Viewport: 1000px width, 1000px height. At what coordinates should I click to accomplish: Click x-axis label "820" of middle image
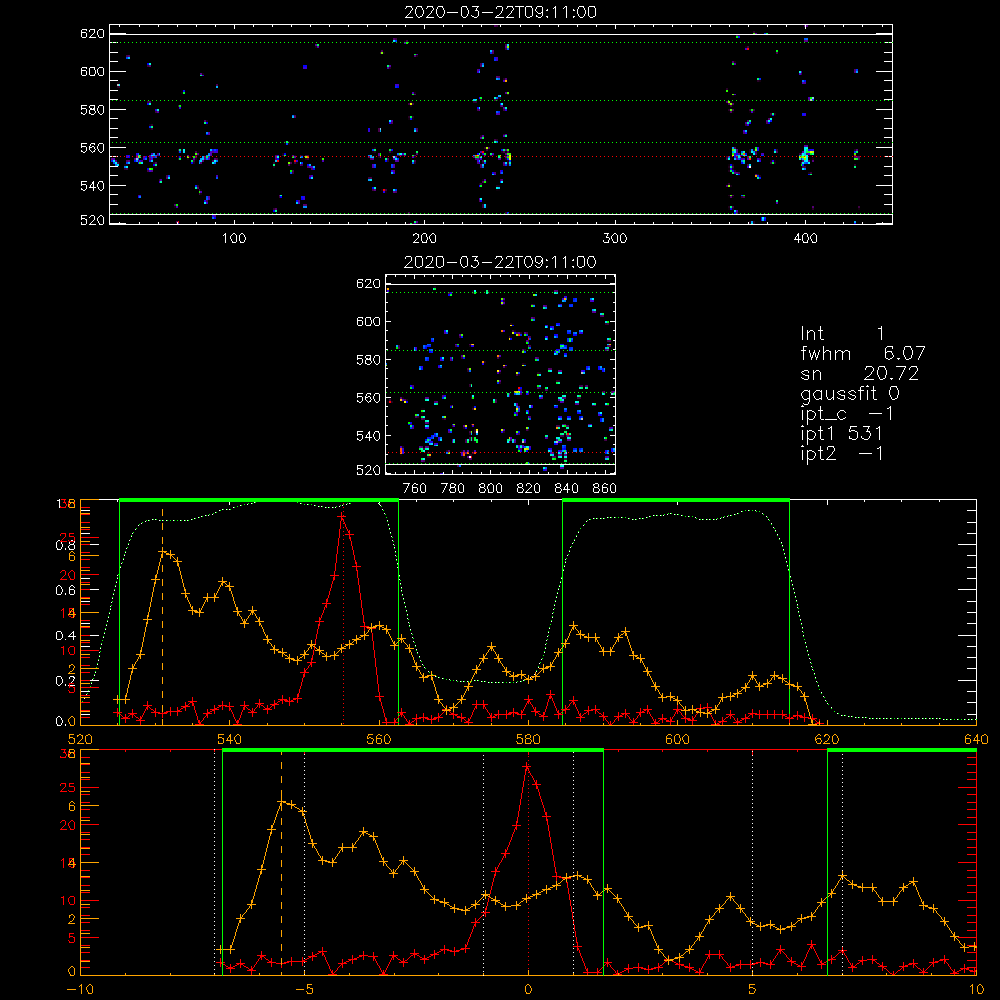(x=529, y=489)
